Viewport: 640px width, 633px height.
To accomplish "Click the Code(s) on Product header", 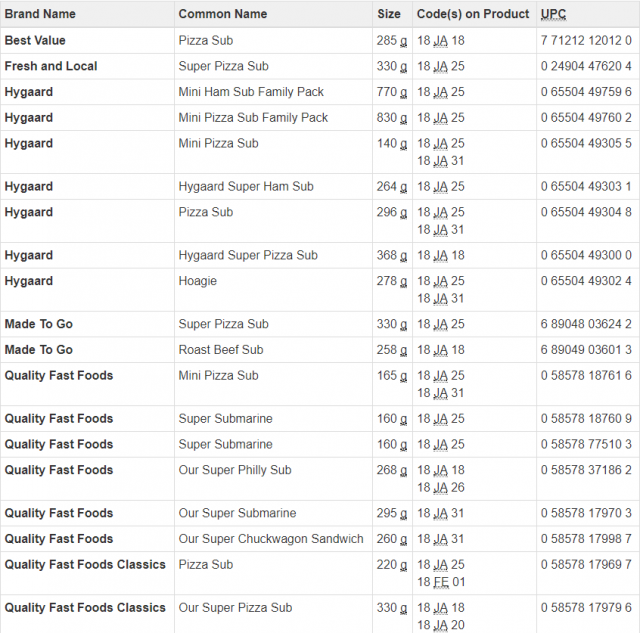I will click(473, 14).
